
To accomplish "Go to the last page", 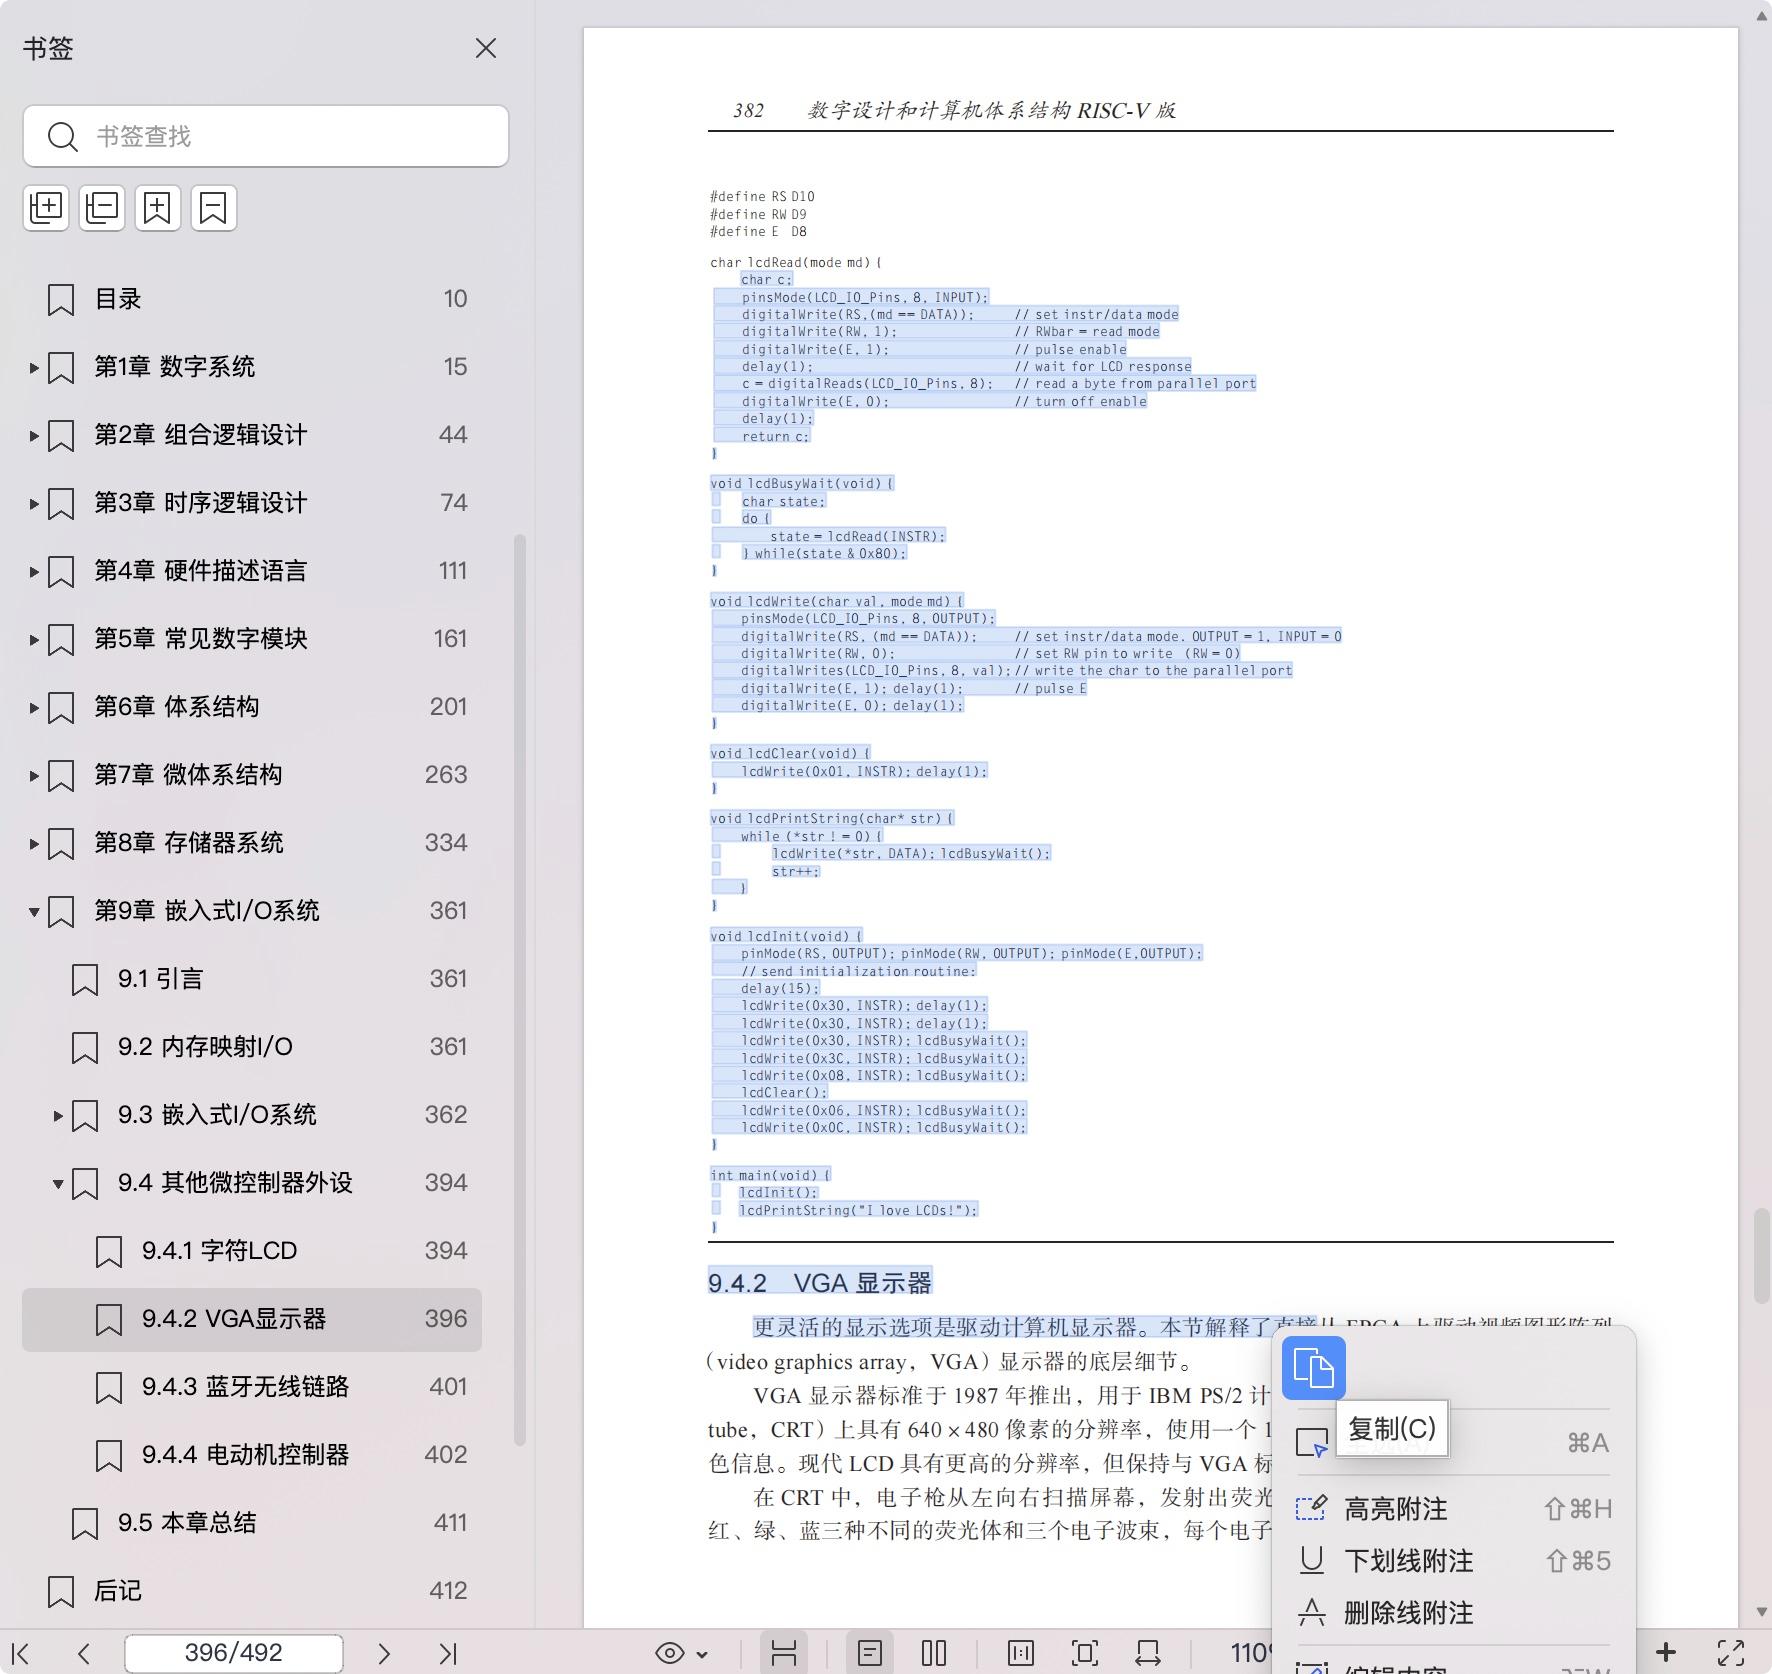I will [x=447, y=1653].
